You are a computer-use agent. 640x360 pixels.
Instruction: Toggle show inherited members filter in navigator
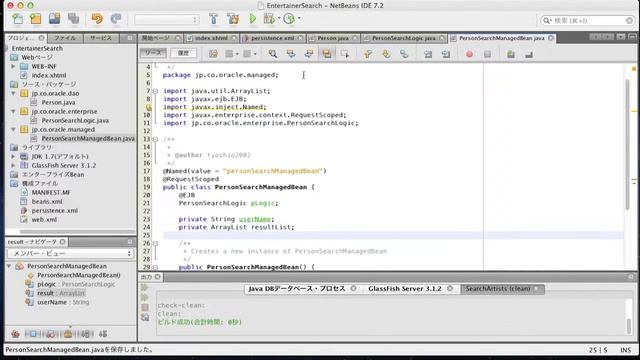[16, 334]
